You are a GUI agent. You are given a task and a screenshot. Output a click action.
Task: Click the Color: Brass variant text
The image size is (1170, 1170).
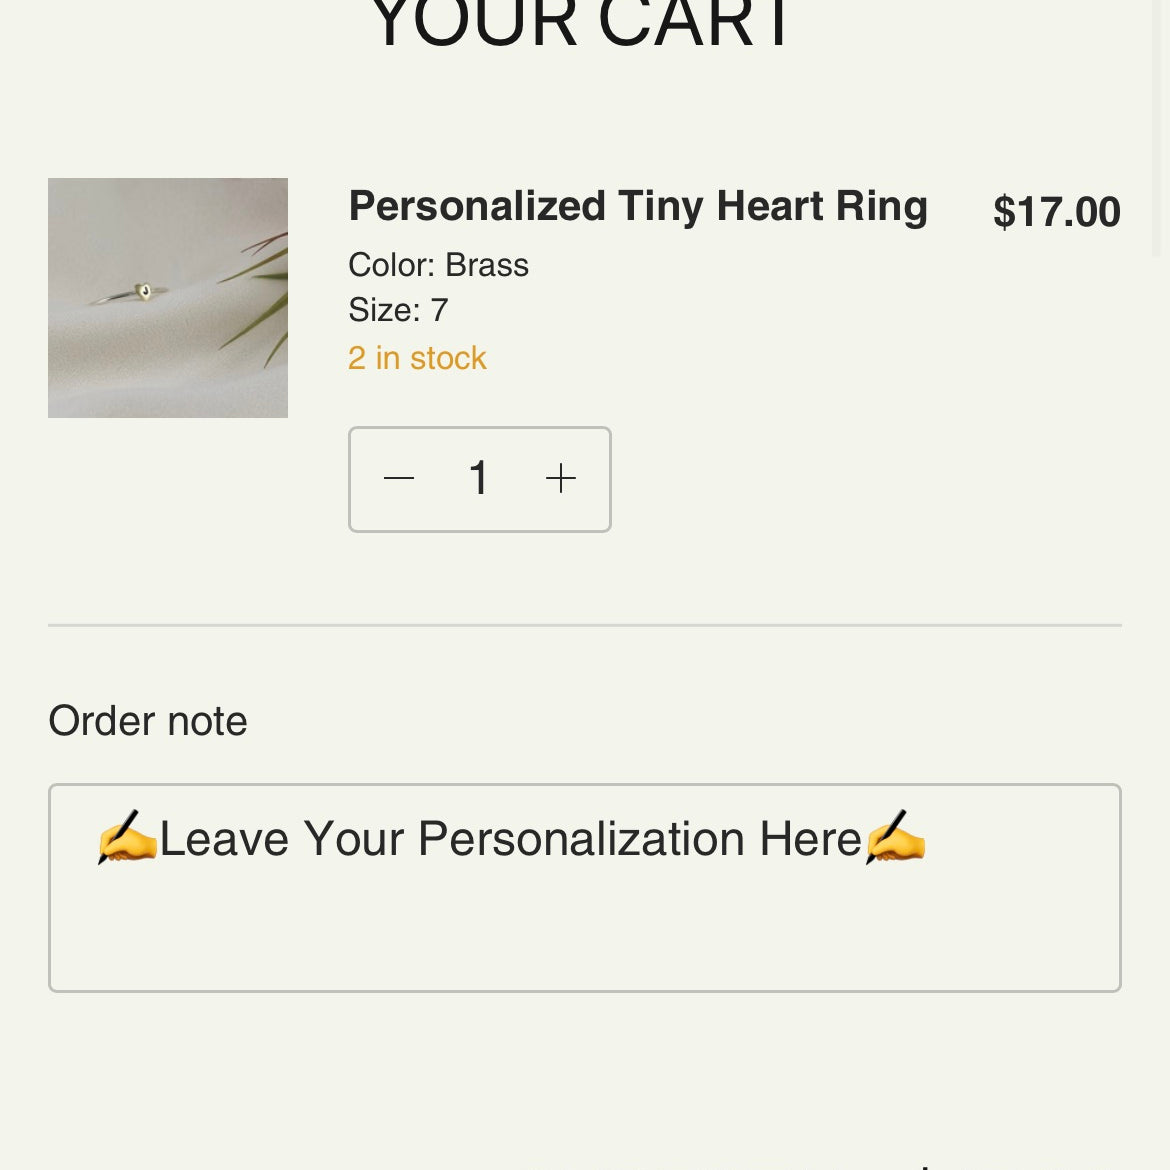(x=438, y=265)
